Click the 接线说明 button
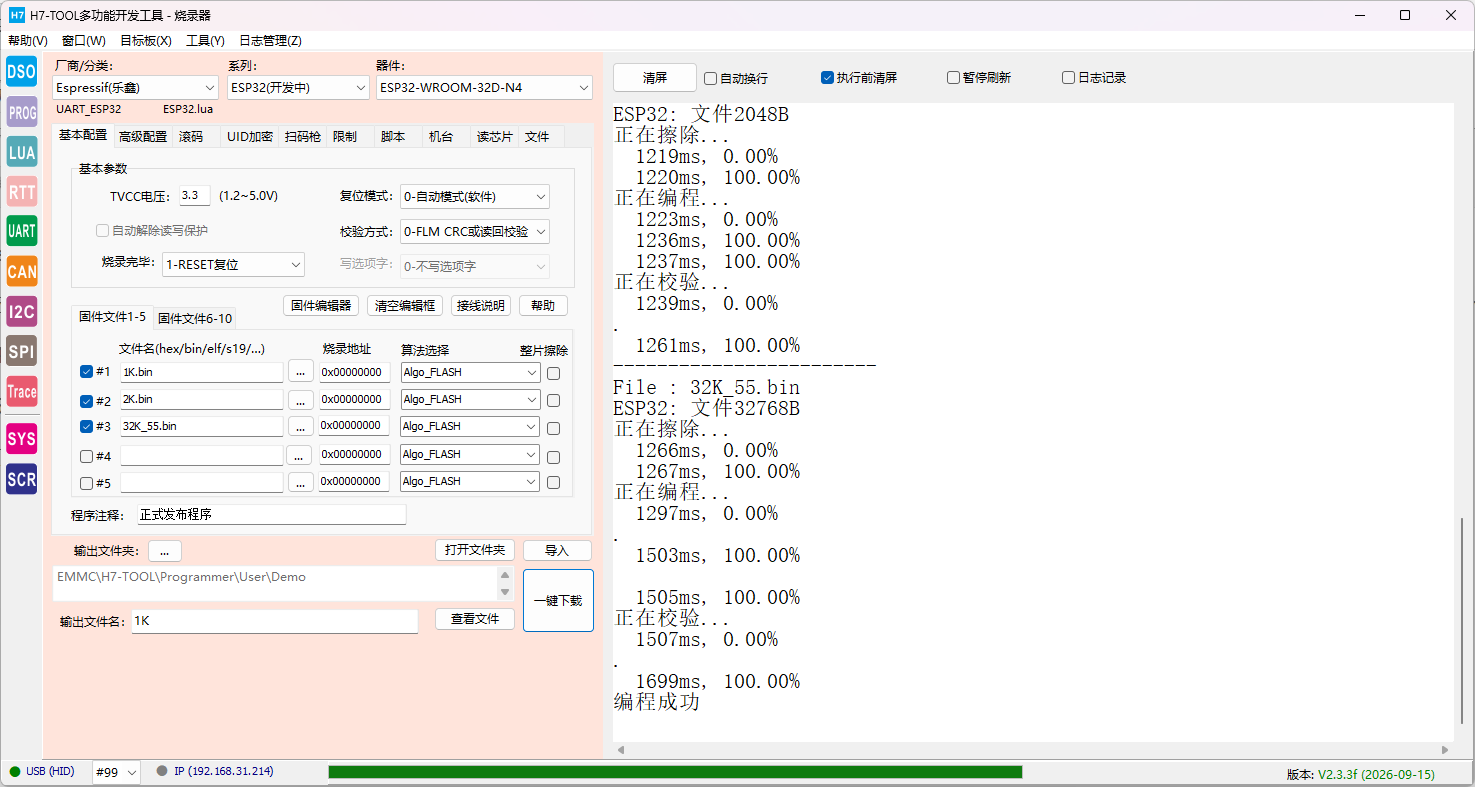Viewport: 1475px width, 787px height. pyautogui.click(x=481, y=306)
